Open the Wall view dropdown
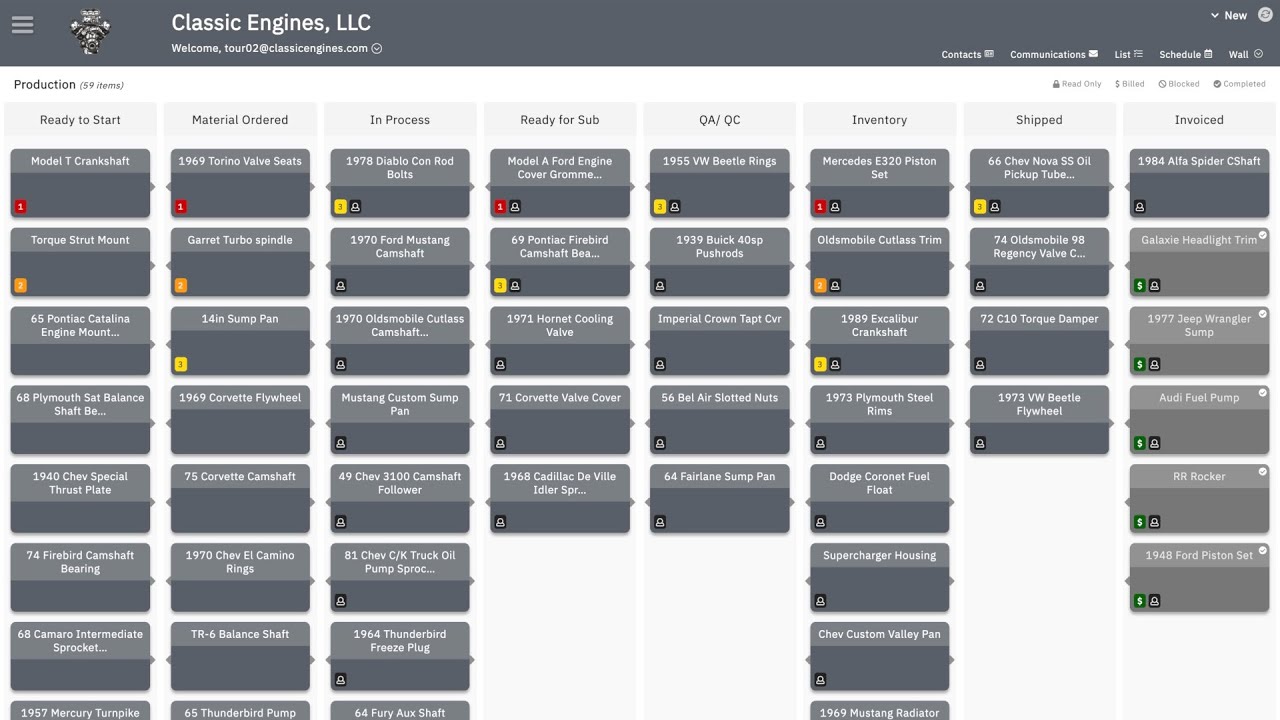The width and height of the screenshot is (1280, 720). pyautogui.click(x=1245, y=54)
